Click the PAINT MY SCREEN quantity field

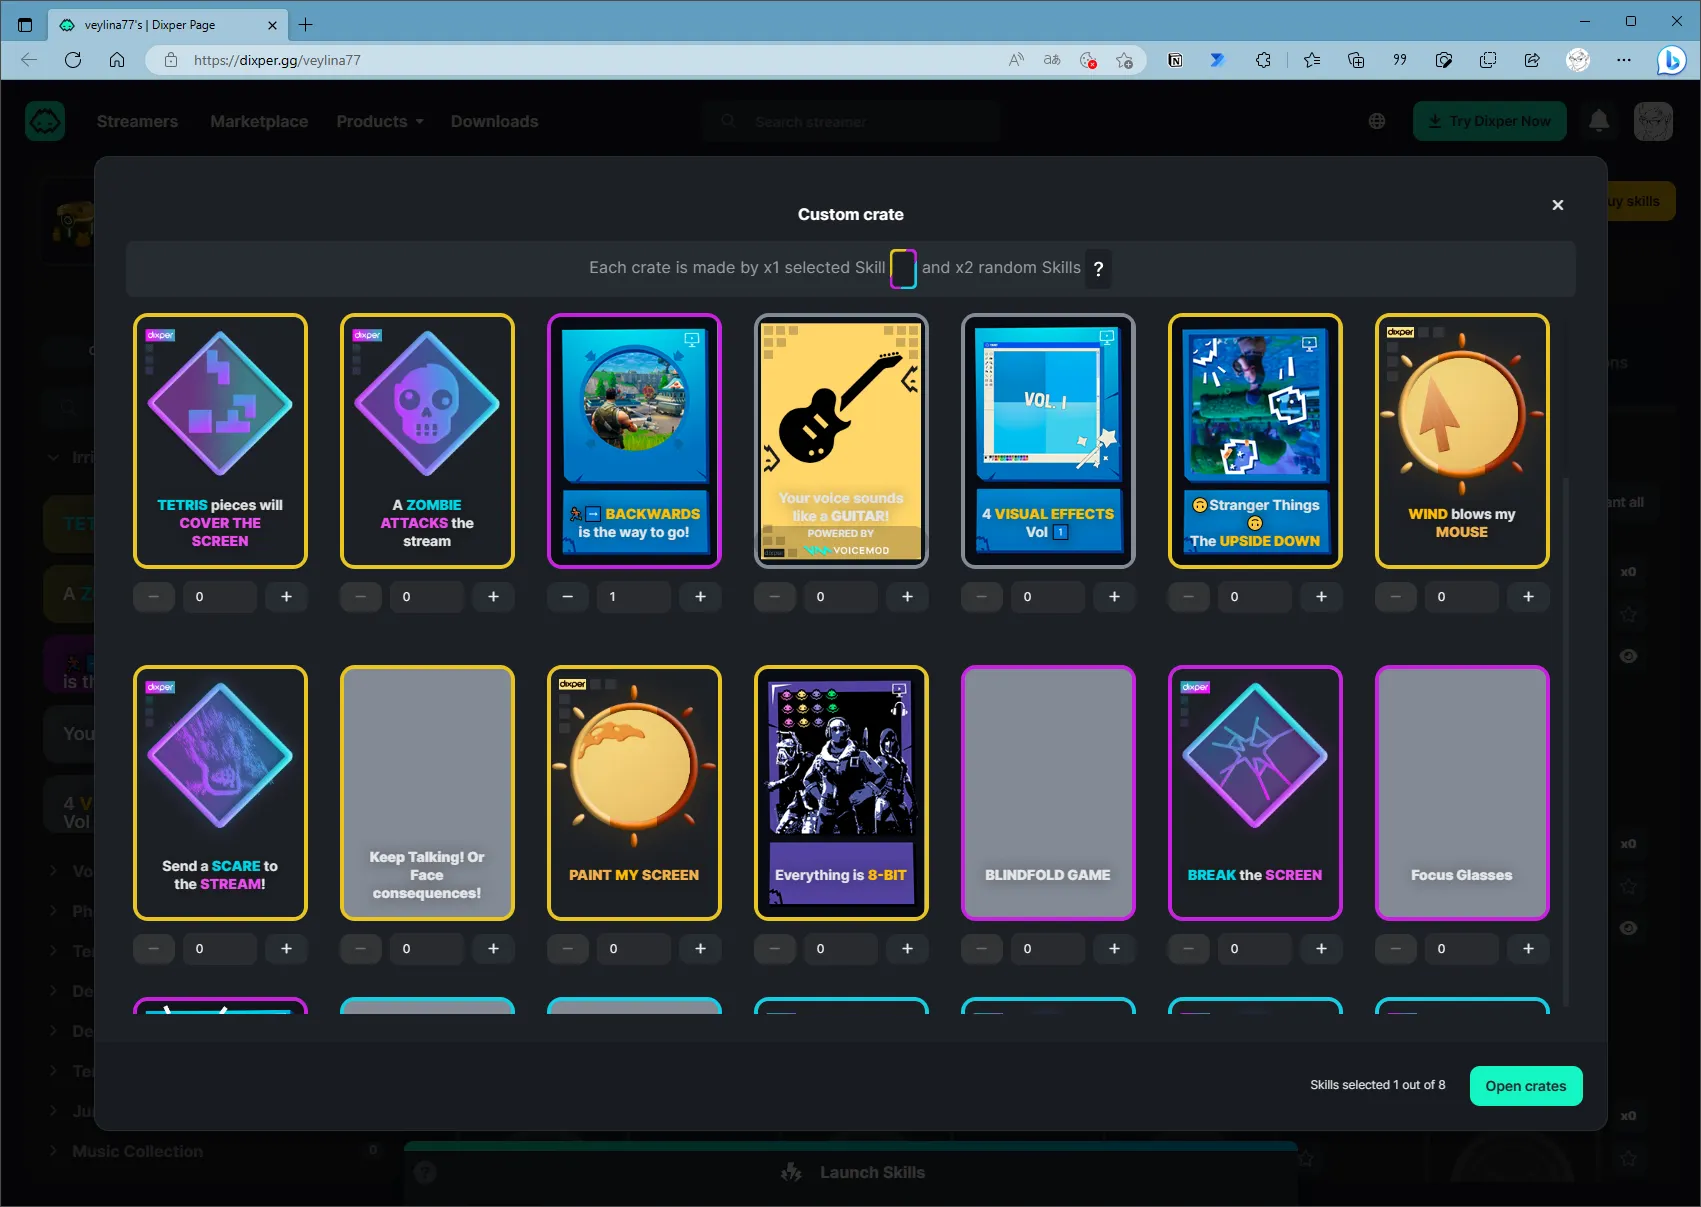point(634,949)
